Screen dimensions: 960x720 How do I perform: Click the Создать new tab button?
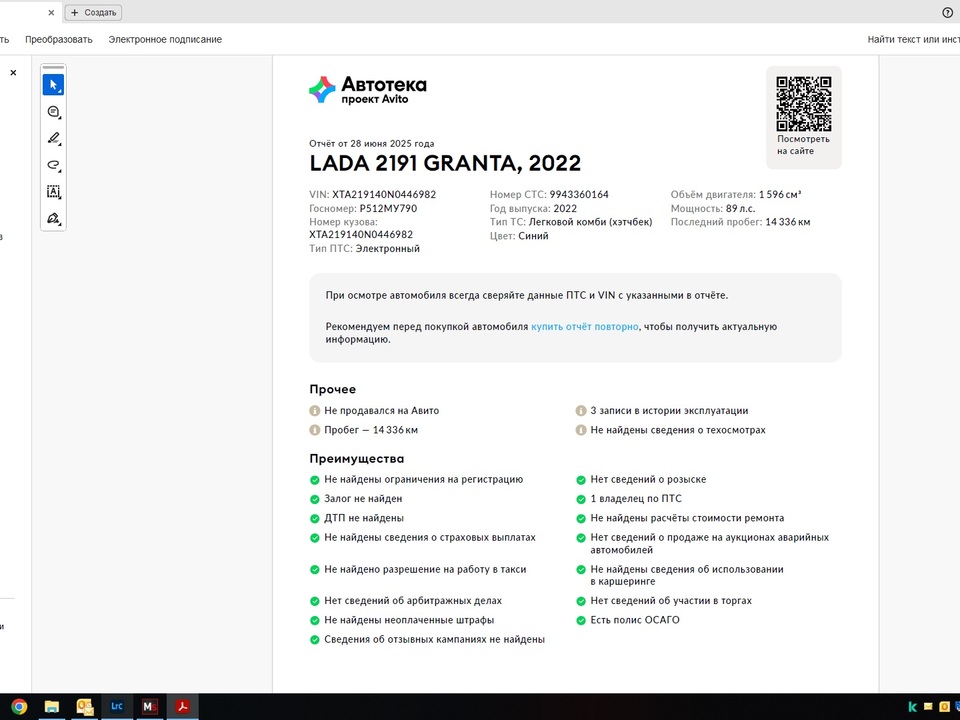coord(93,12)
